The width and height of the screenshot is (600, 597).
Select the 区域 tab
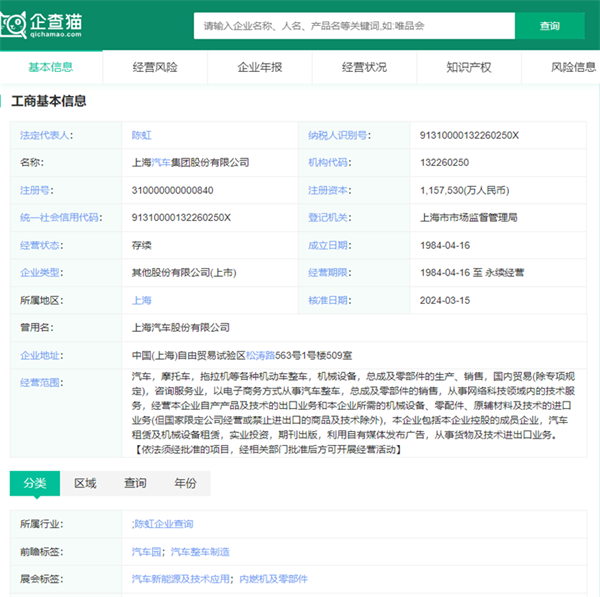coord(86,484)
